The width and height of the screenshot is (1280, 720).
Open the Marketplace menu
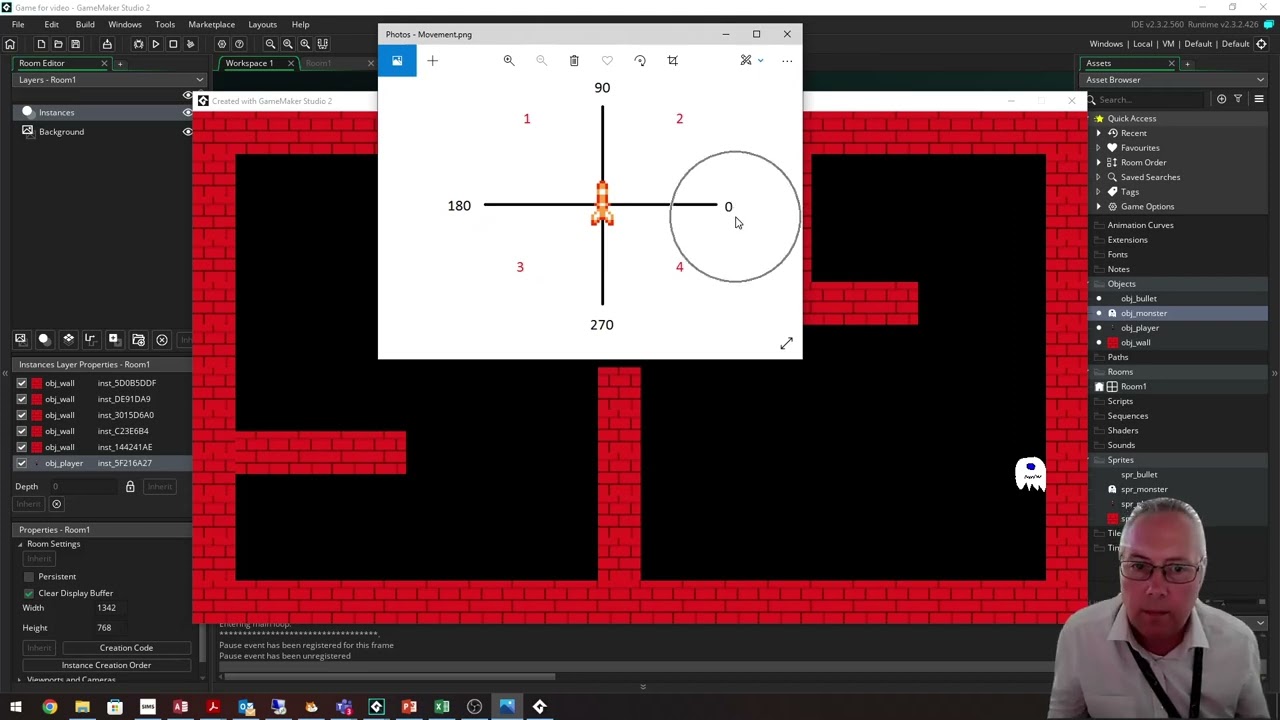211,24
